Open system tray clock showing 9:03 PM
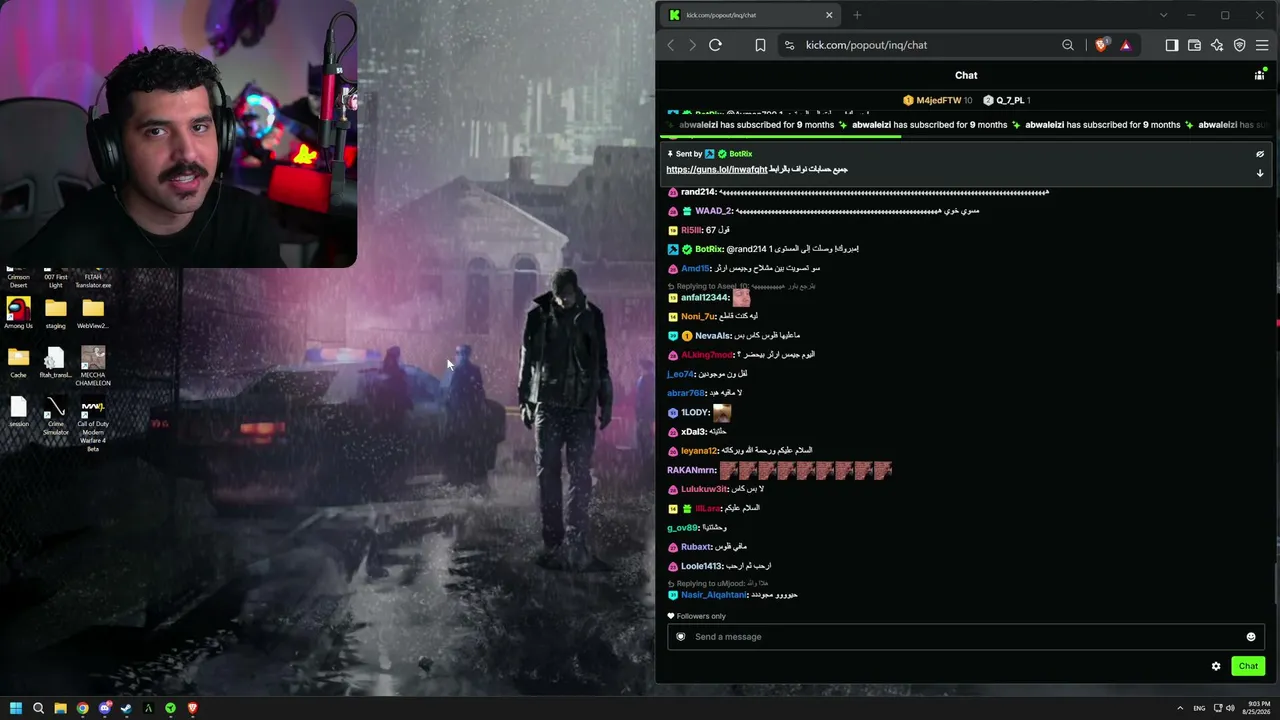The image size is (1280, 720). coord(1255,708)
